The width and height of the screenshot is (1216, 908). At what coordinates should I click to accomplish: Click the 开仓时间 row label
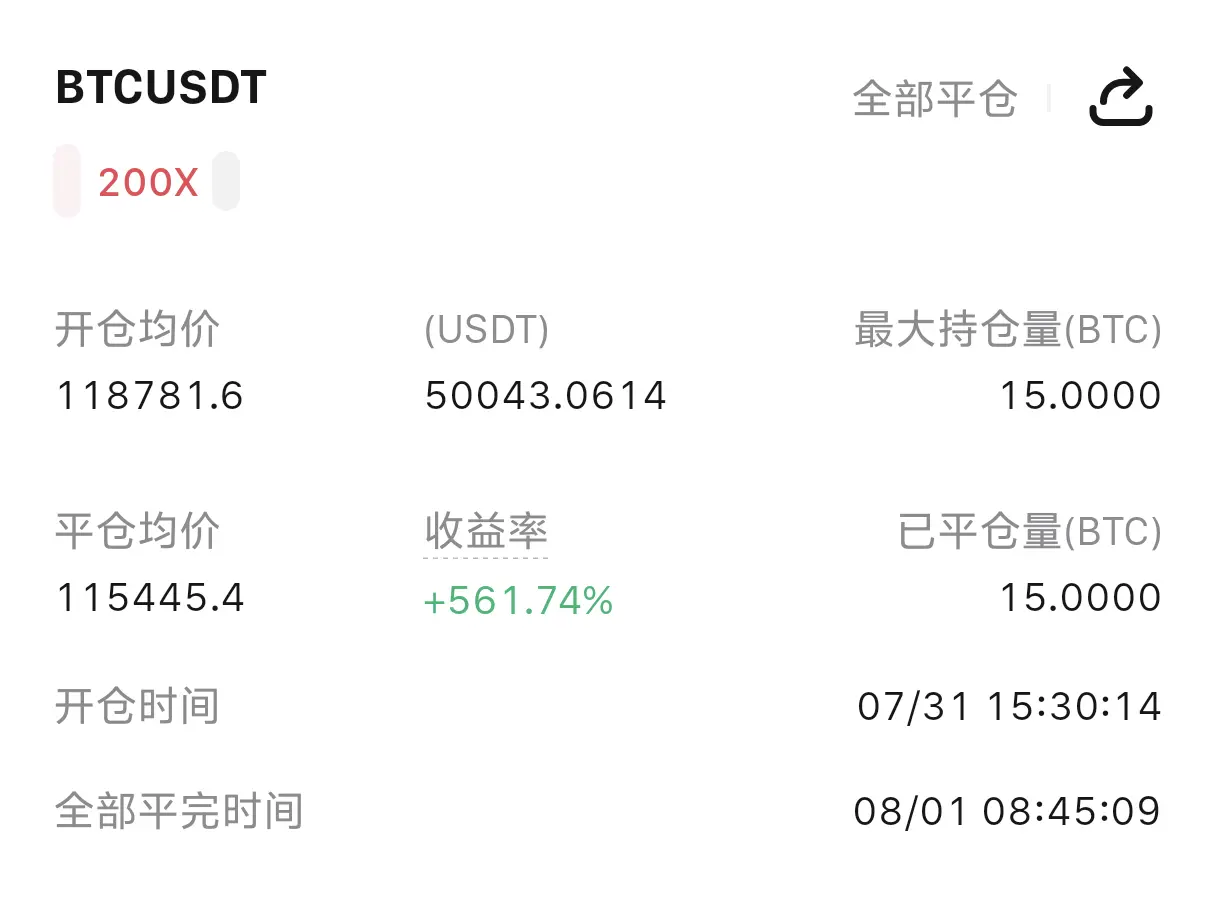137,707
